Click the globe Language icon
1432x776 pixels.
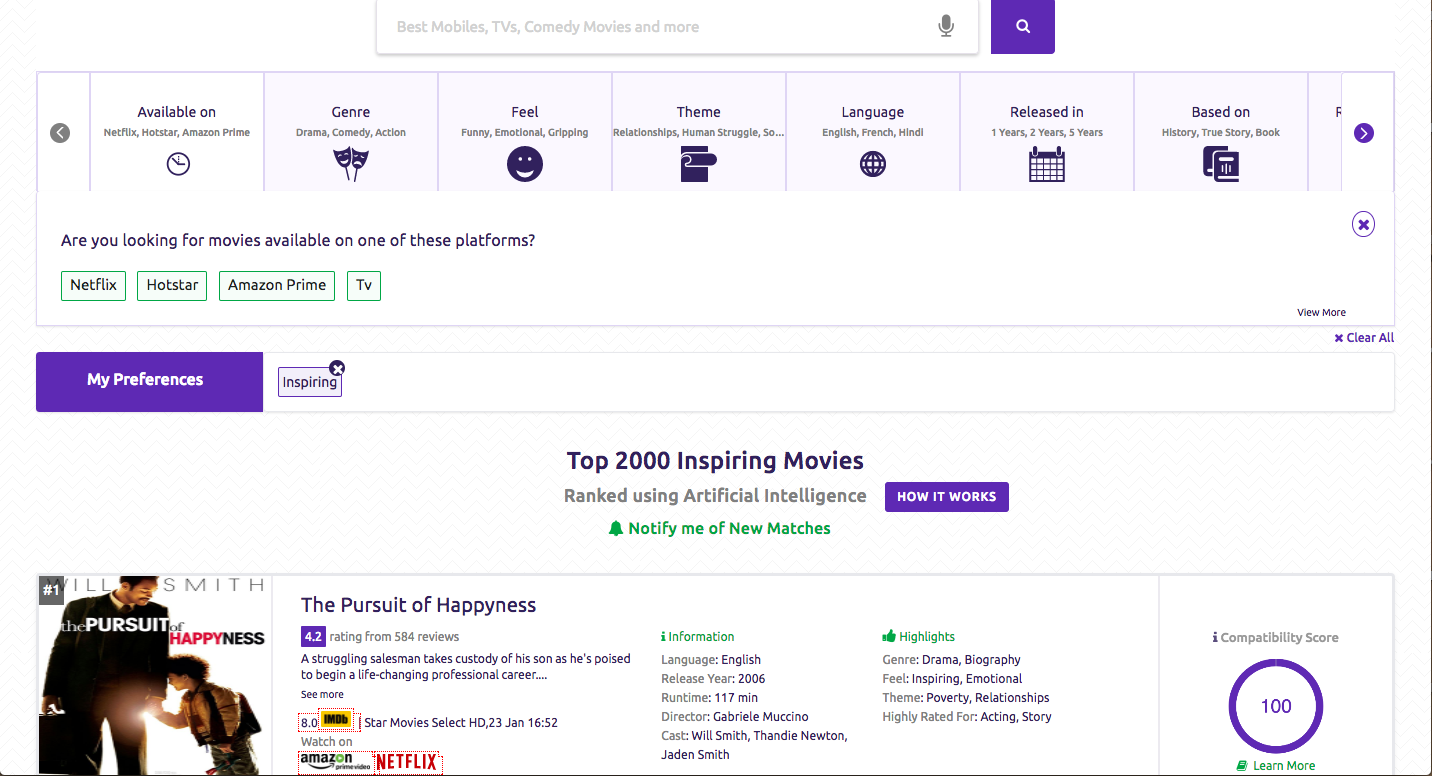click(873, 164)
